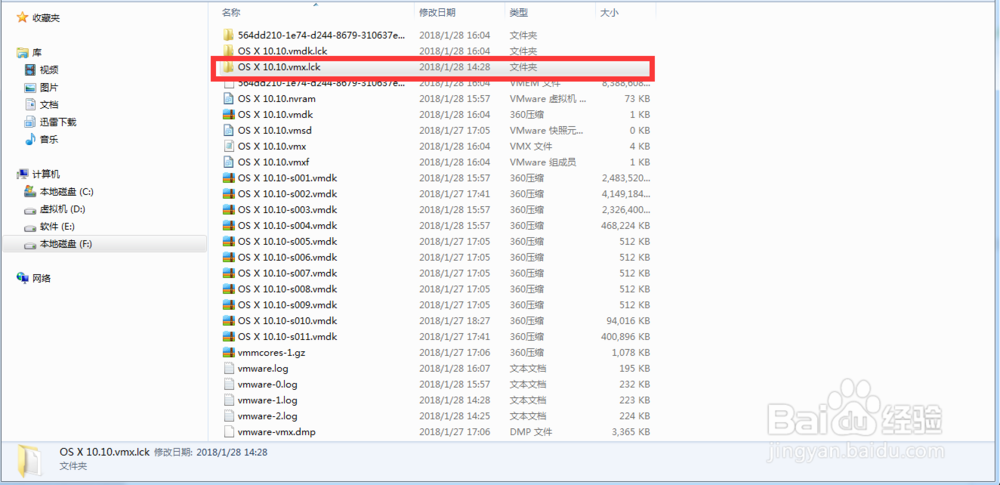Click the OS X 10.10.vmdk archive icon
This screenshot has height=485, width=1000.
tap(228, 114)
